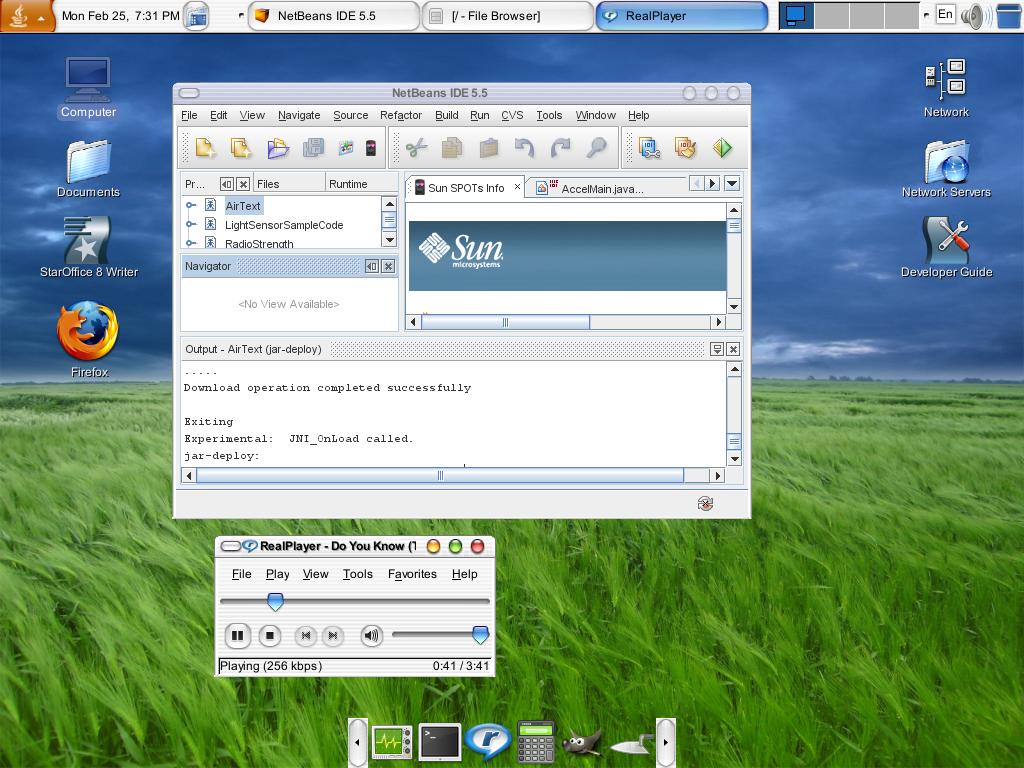This screenshot has height=768, width=1024.
Task: Collapse the Navigator panel with its minimize arrow
Action: click(372, 267)
